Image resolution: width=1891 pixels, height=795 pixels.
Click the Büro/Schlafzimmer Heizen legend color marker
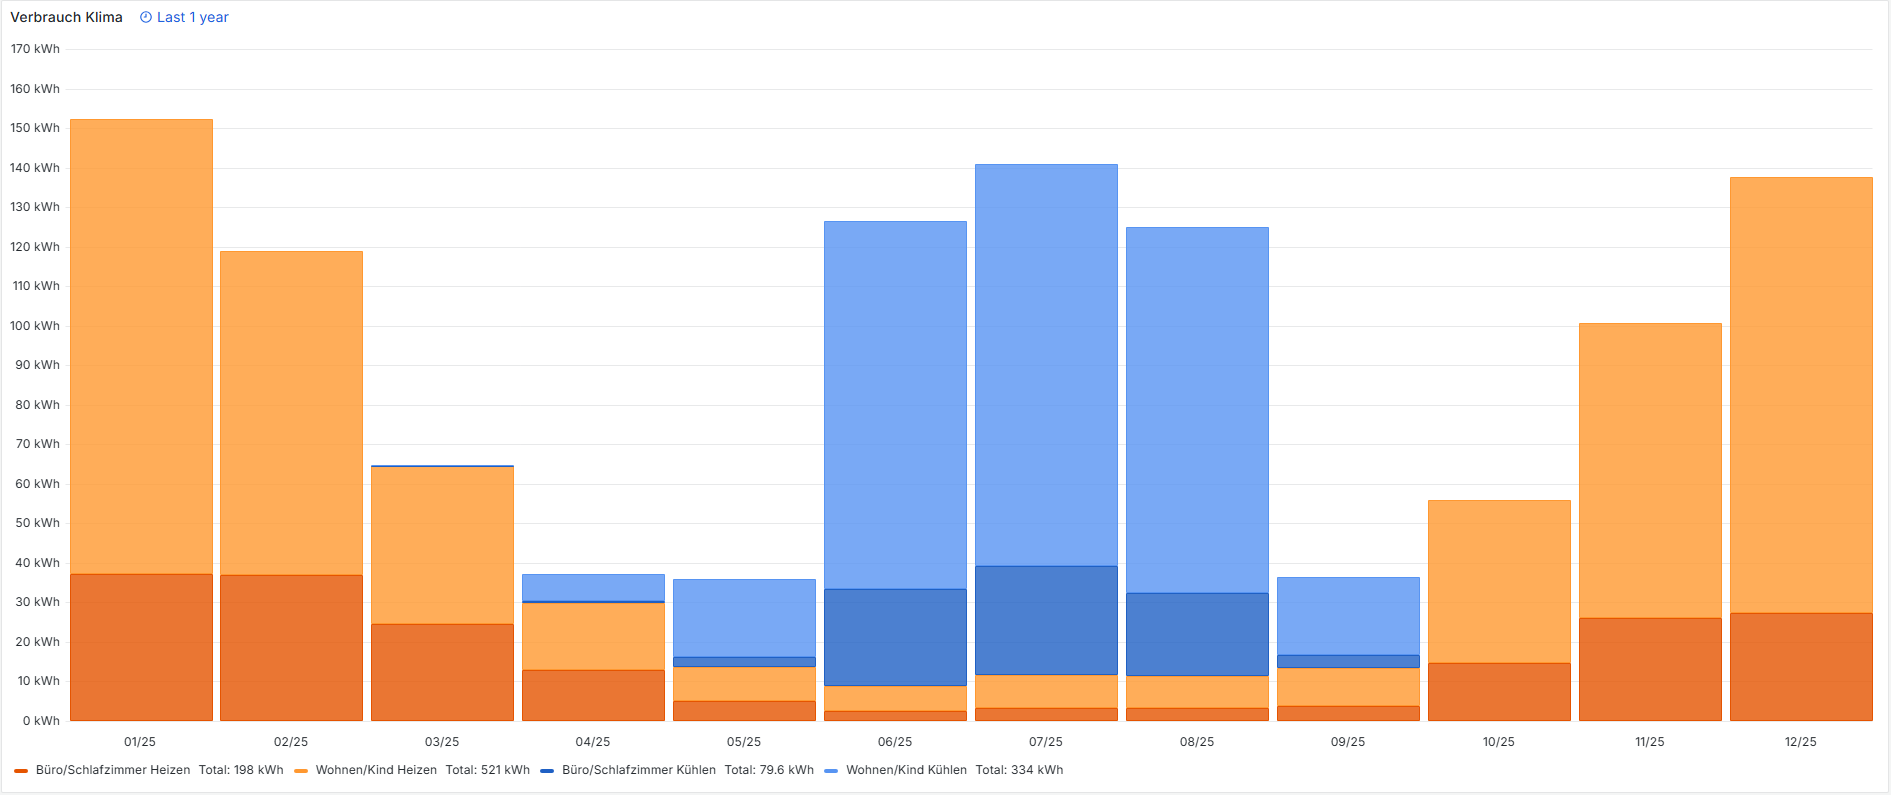click(x=21, y=771)
